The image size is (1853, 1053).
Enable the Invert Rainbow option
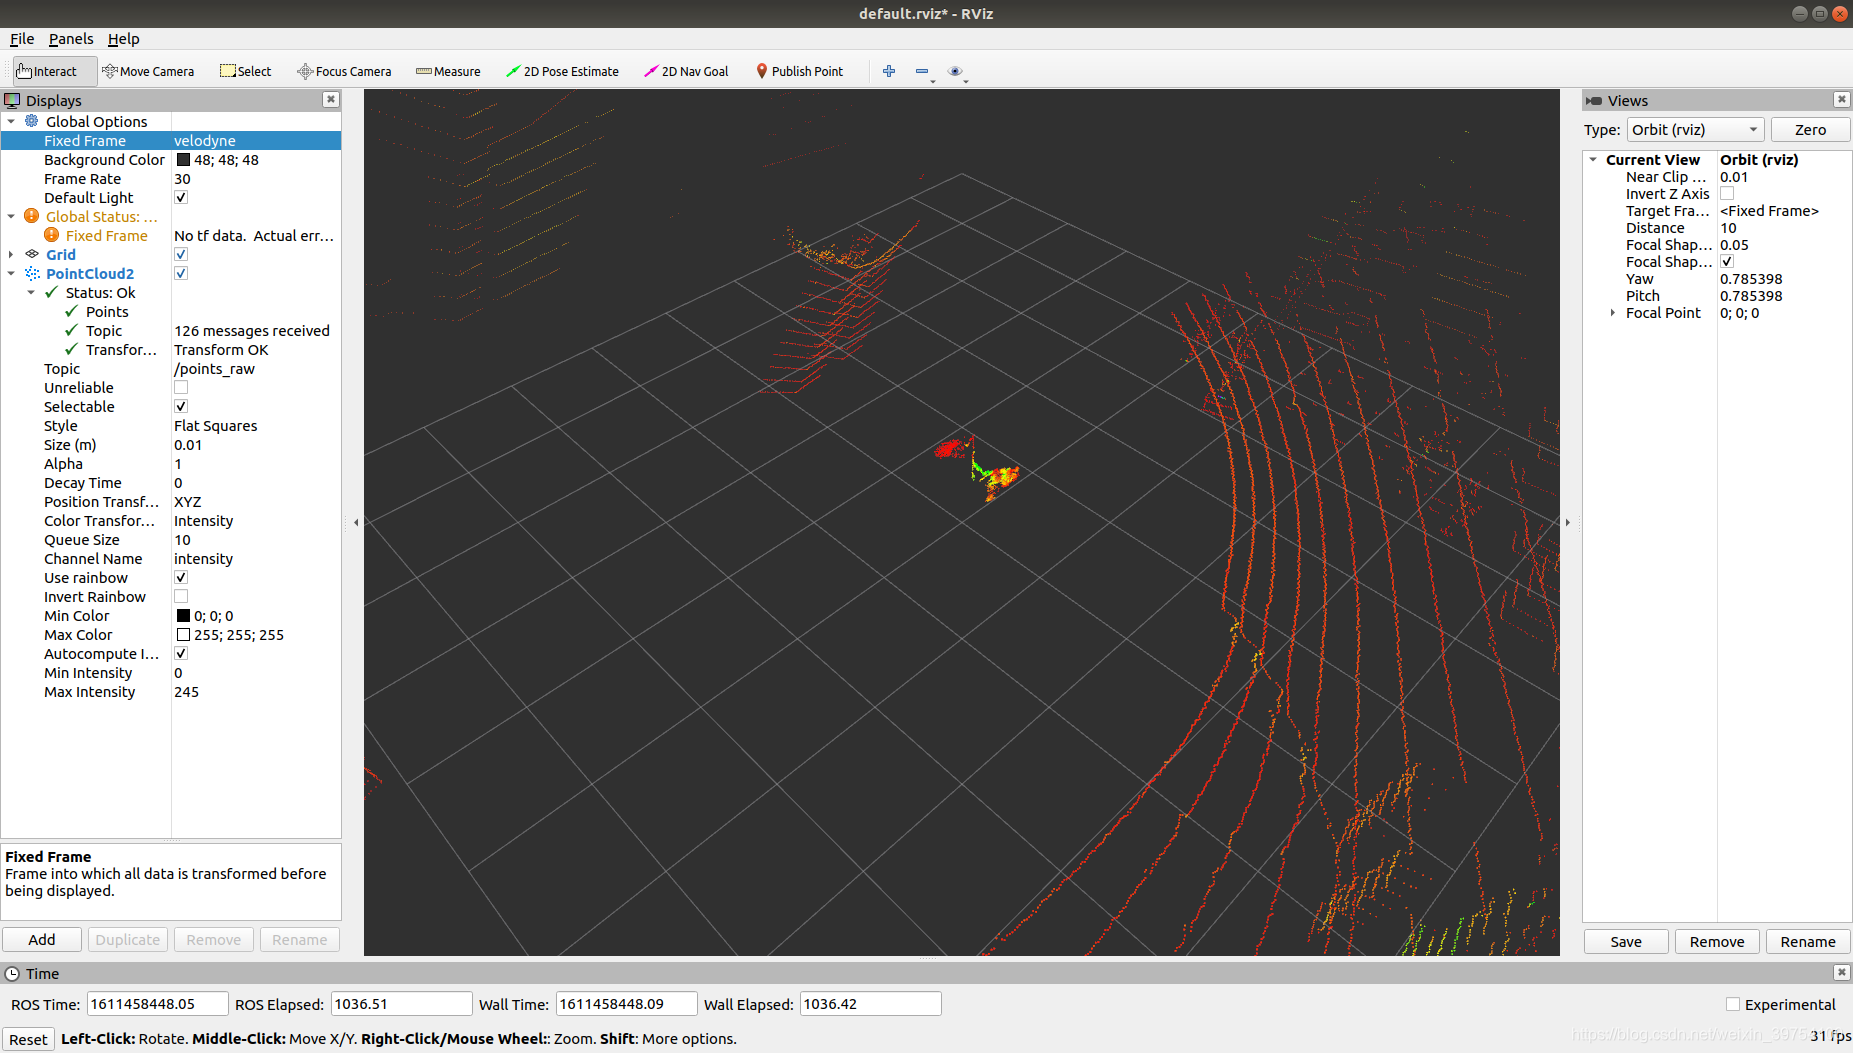181,596
